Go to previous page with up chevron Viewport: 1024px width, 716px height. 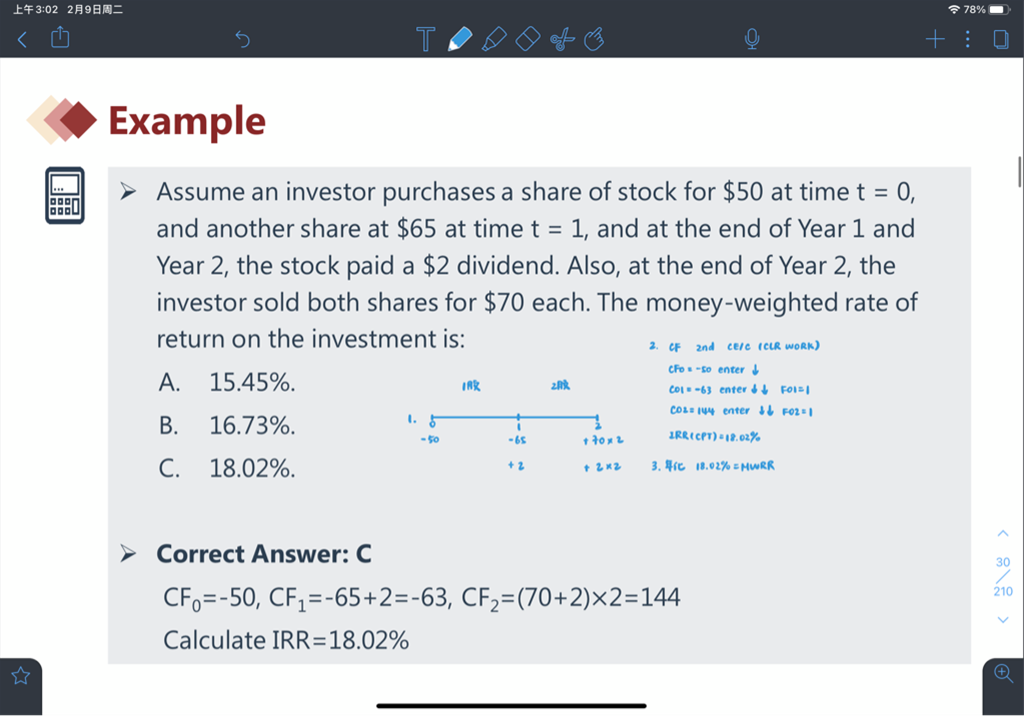click(x=1003, y=534)
